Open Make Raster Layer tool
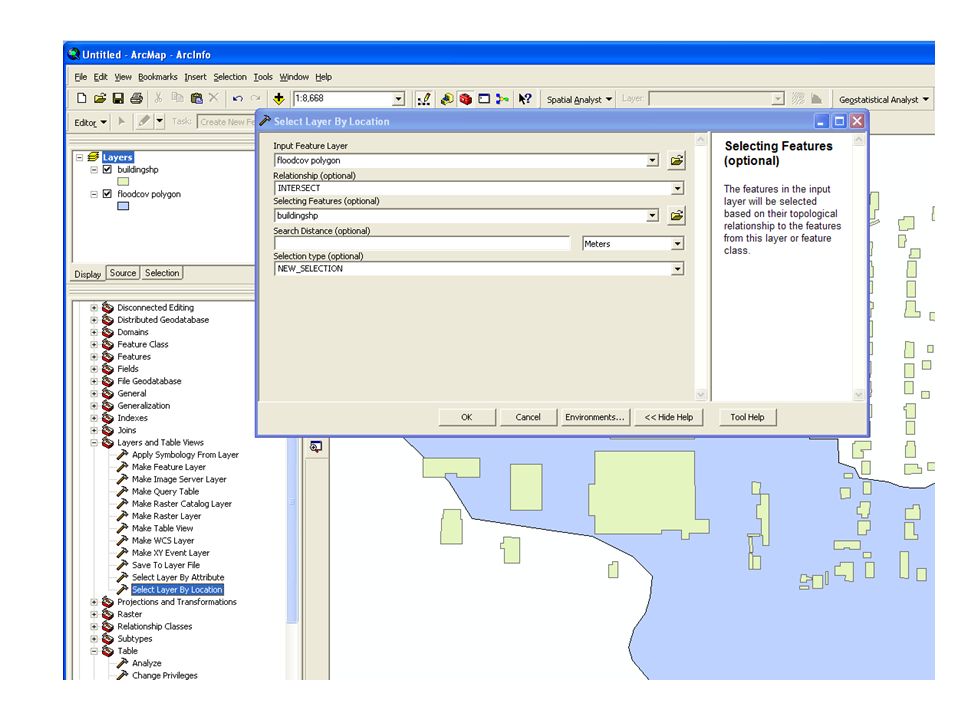 pyautogui.click(x=166, y=516)
